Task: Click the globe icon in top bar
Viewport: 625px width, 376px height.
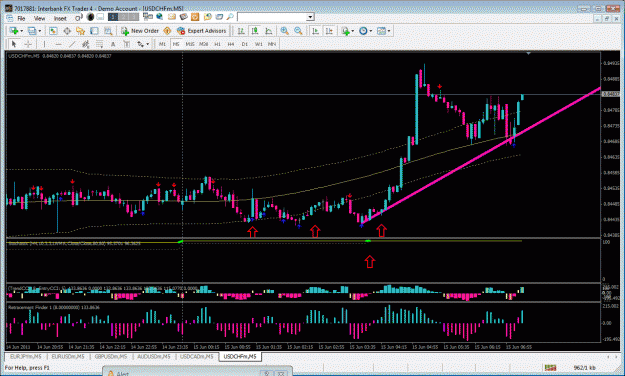Action: click(159, 16)
